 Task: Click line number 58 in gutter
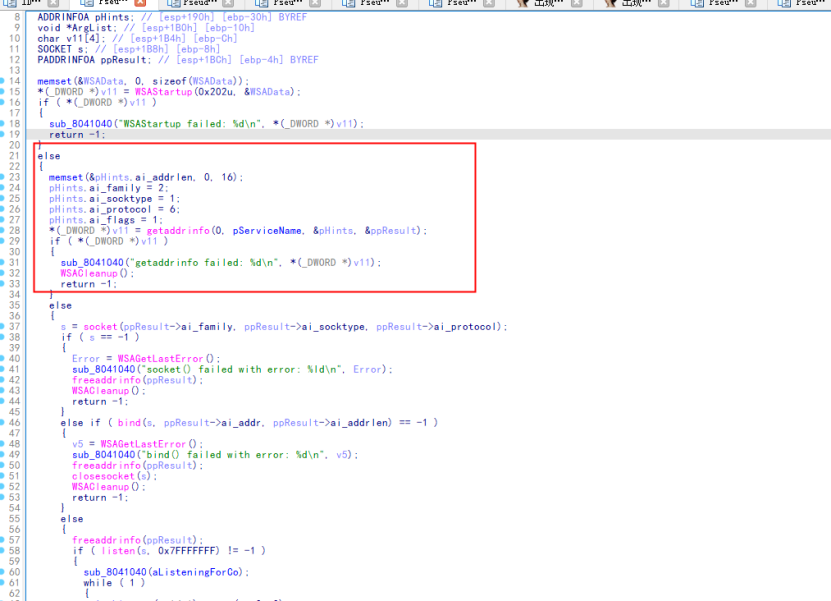pos(14,551)
